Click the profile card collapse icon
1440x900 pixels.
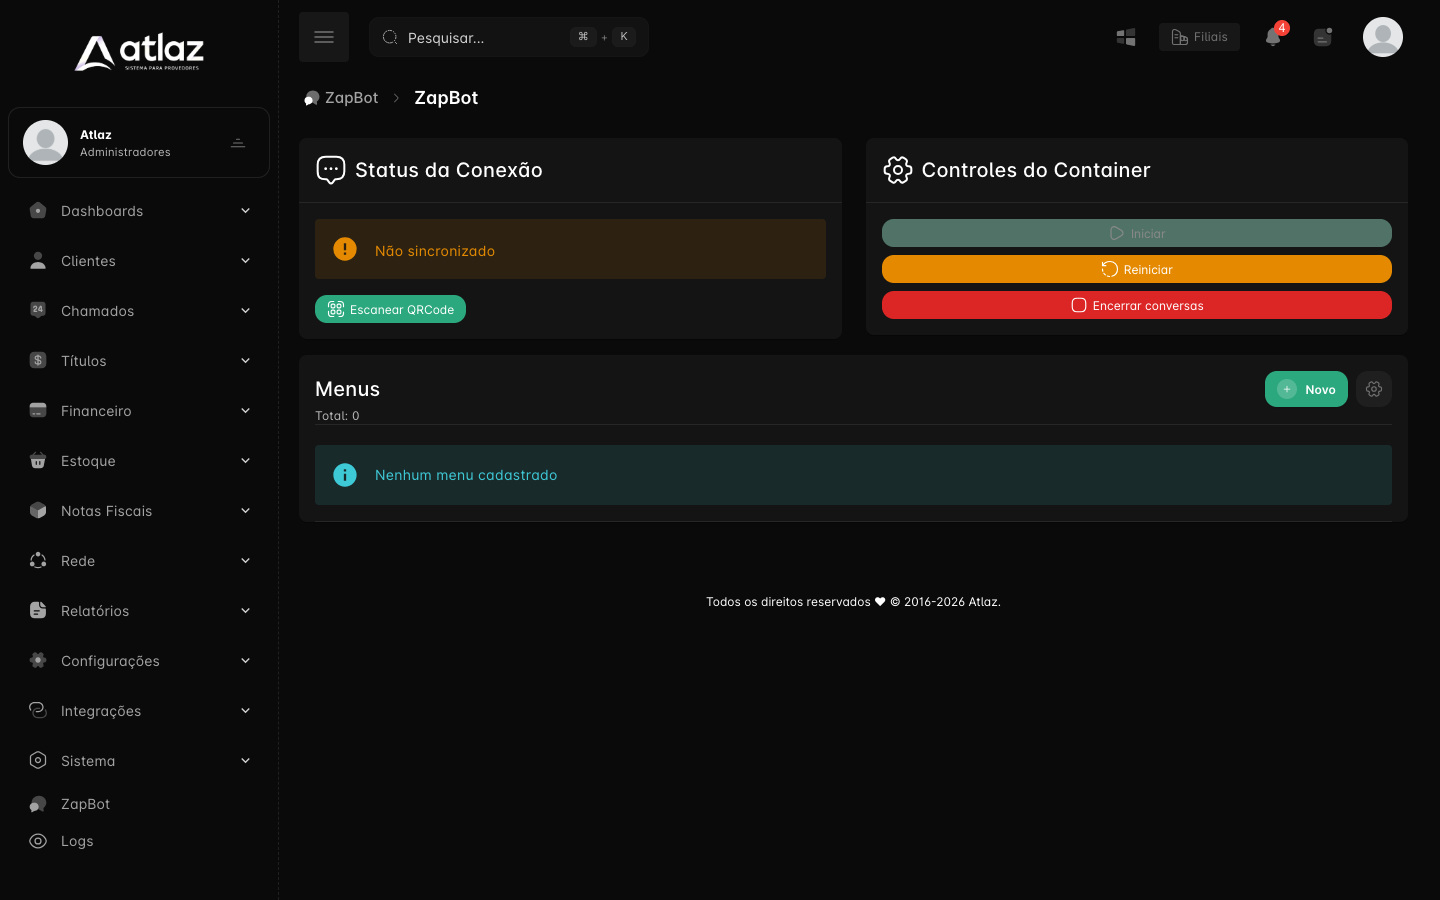click(238, 143)
